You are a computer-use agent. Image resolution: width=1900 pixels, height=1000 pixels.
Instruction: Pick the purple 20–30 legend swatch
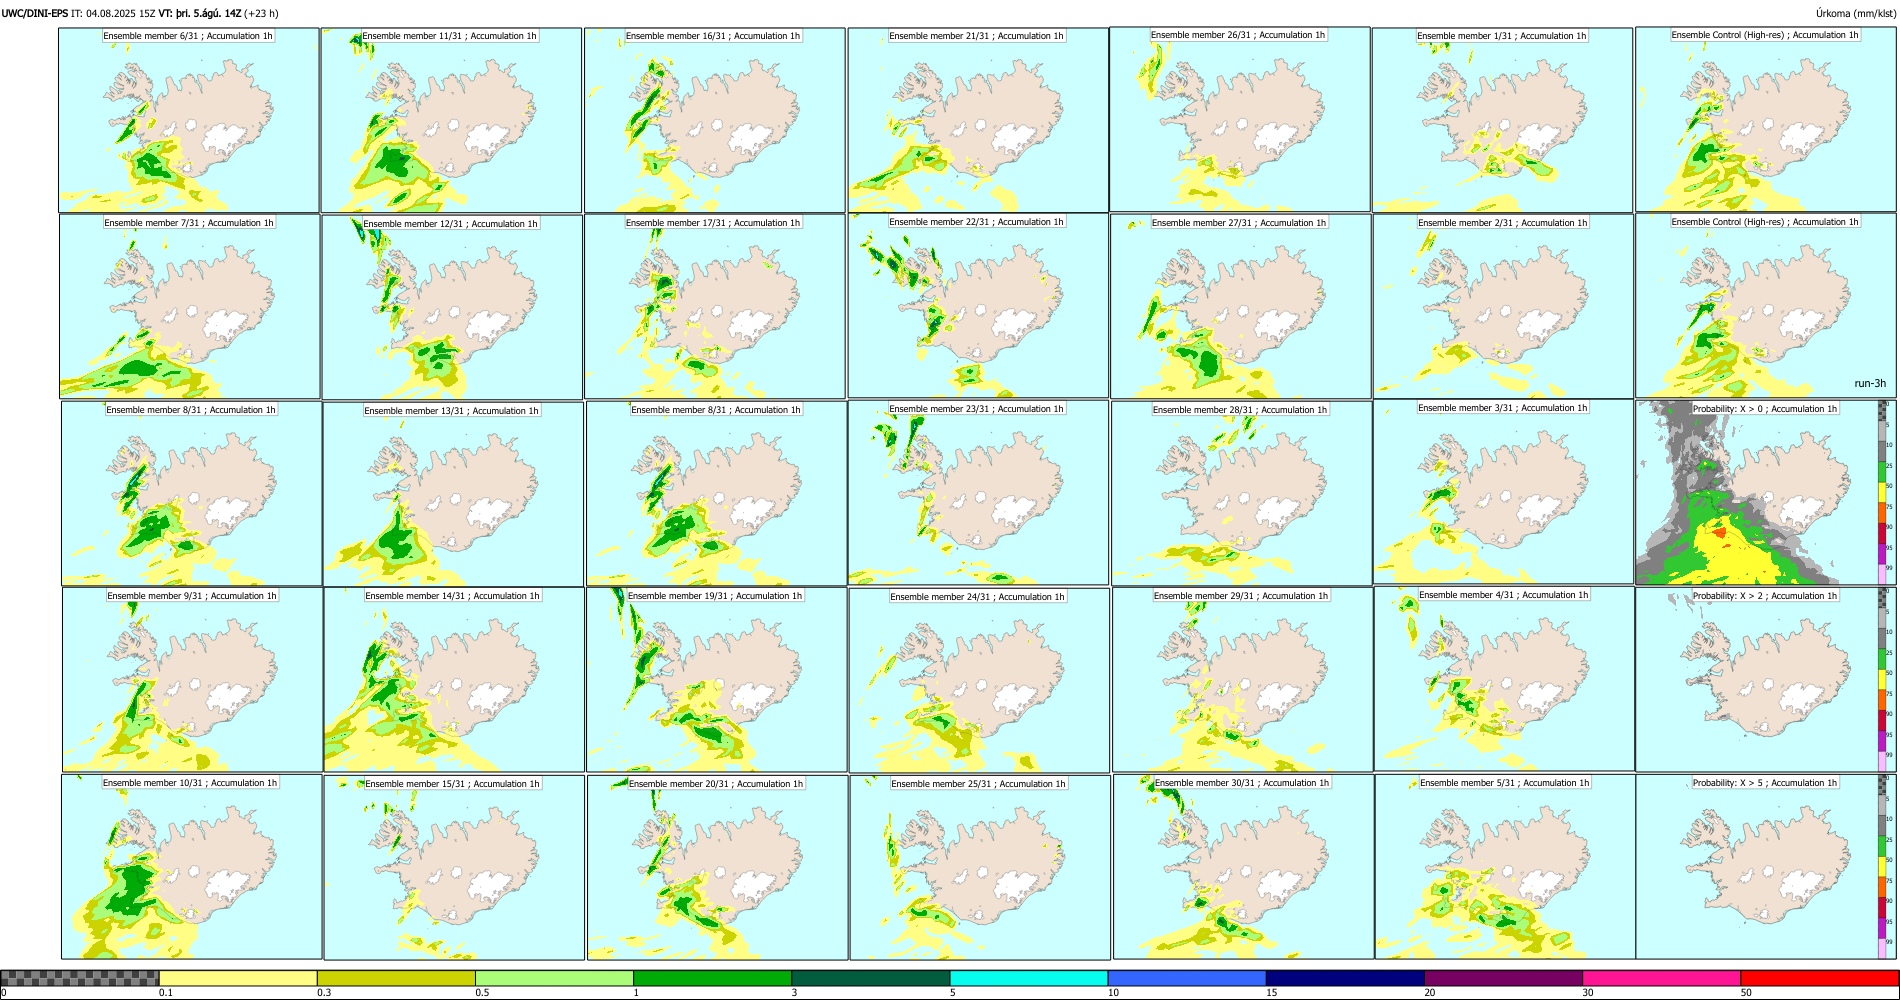click(1503, 978)
